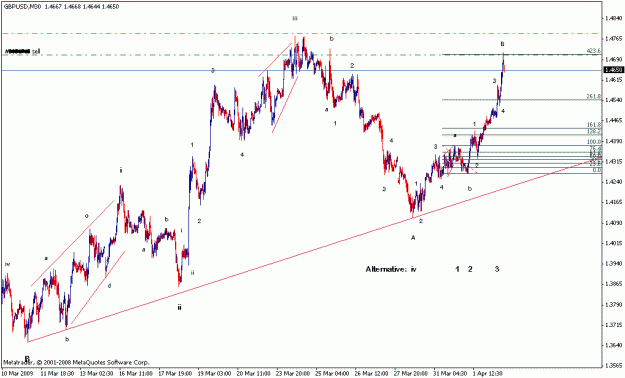Screen dimensions: 625x378
Task: Click the 1.4240 price axis label
Action: pos(613,182)
